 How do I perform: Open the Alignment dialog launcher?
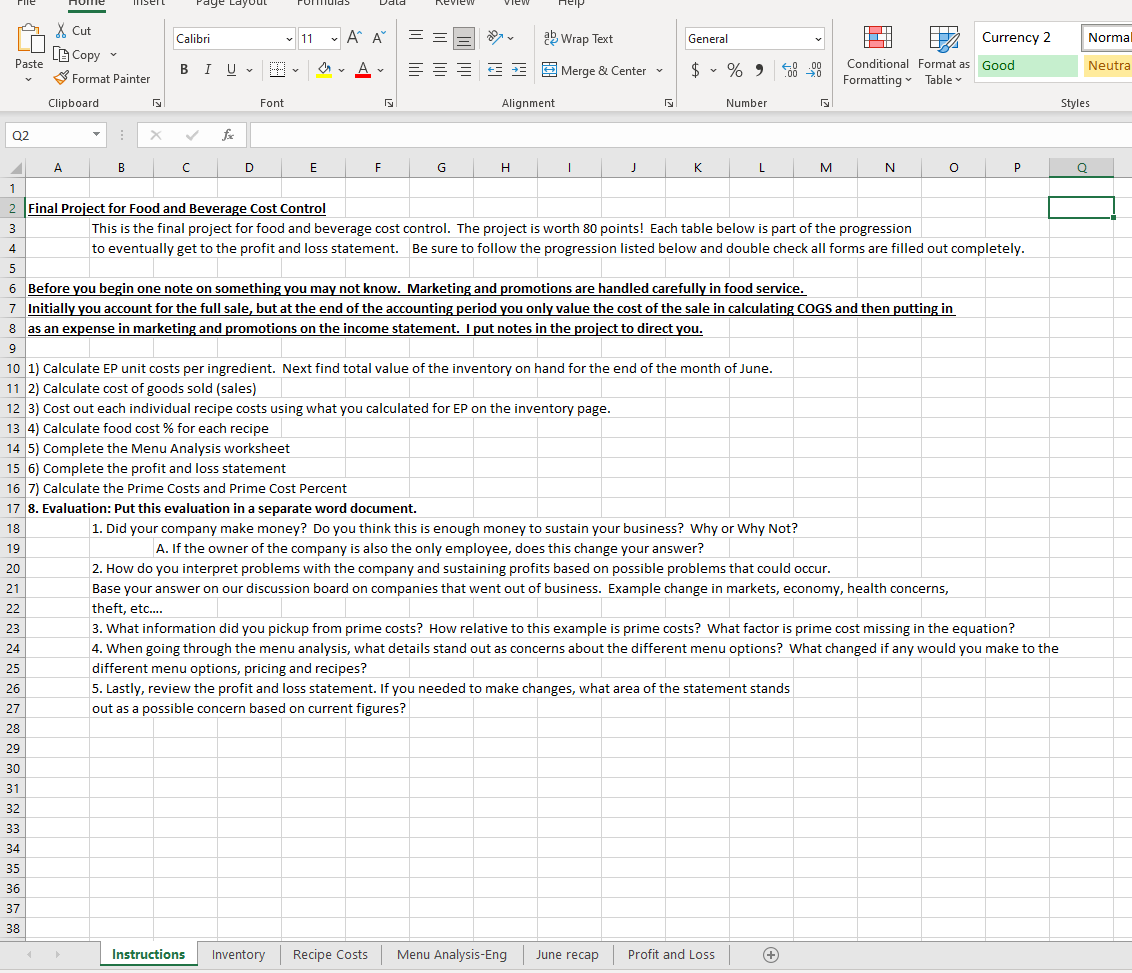(x=669, y=103)
